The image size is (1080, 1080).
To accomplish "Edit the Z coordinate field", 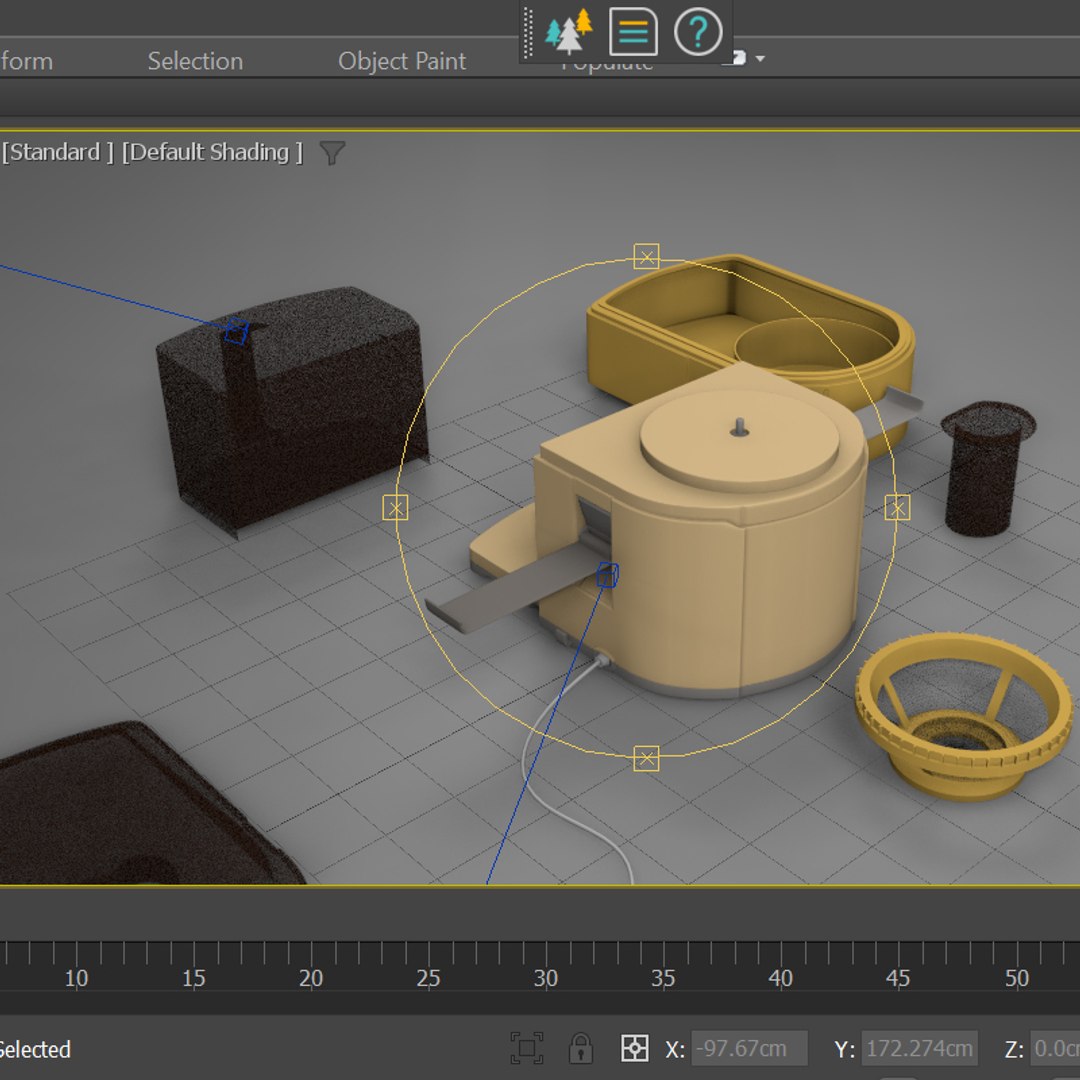I will [x=1055, y=1048].
